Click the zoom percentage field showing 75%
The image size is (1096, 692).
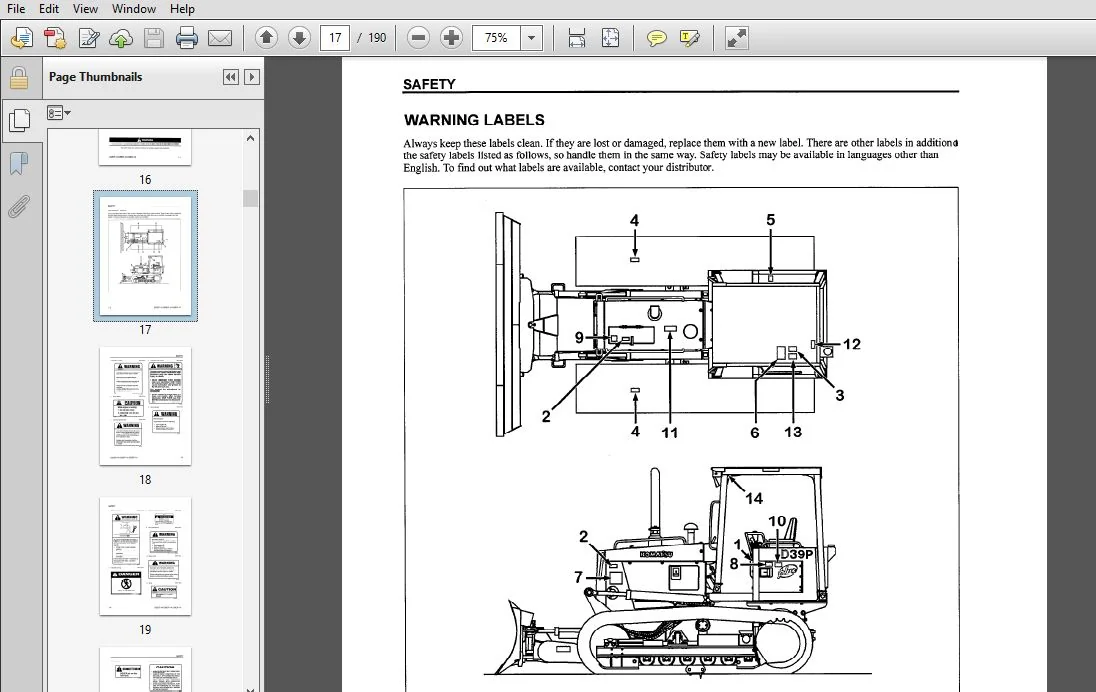(496, 38)
